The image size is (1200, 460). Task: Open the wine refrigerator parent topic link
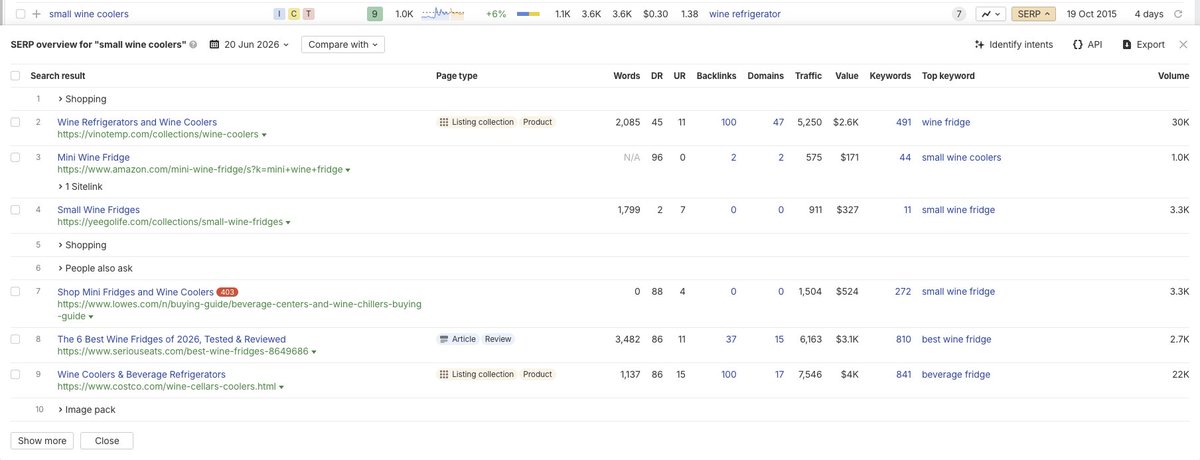pos(745,14)
